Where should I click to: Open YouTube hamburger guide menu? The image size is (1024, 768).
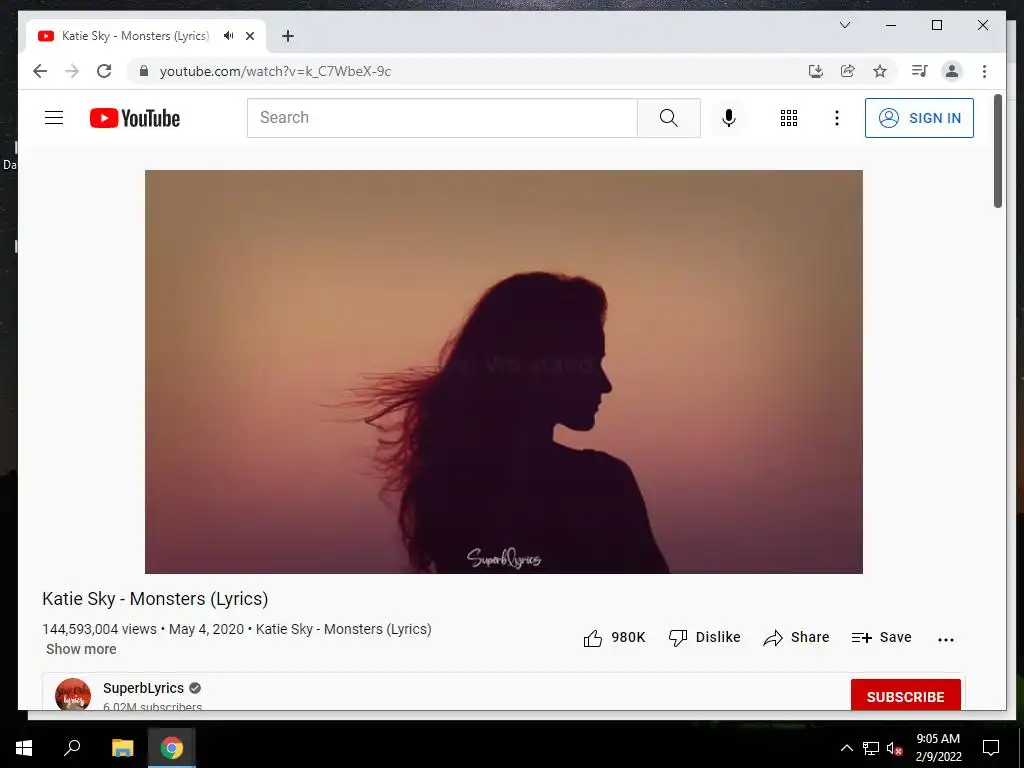tap(54, 118)
